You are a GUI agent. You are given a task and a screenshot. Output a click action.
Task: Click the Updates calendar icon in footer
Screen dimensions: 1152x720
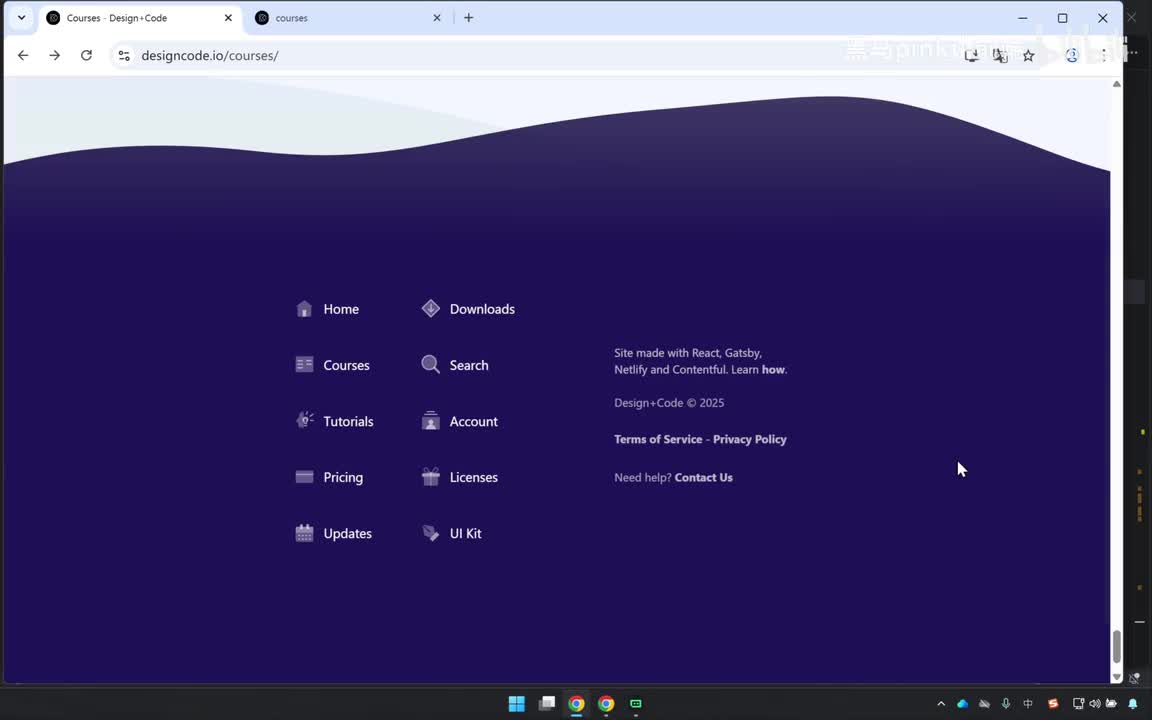304,533
